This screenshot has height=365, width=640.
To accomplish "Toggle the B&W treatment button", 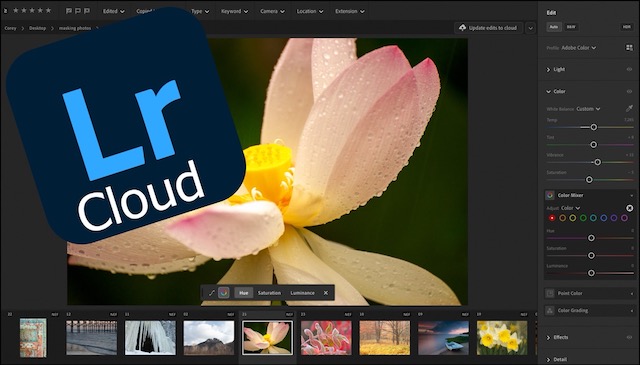I will (571, 27).
